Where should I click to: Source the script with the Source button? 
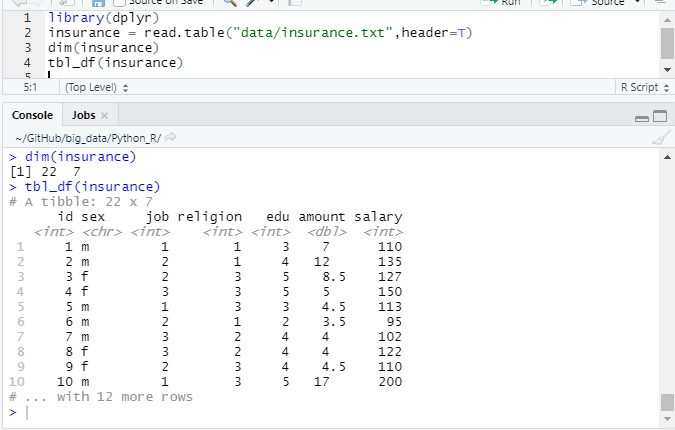click(x=598, y=2)
